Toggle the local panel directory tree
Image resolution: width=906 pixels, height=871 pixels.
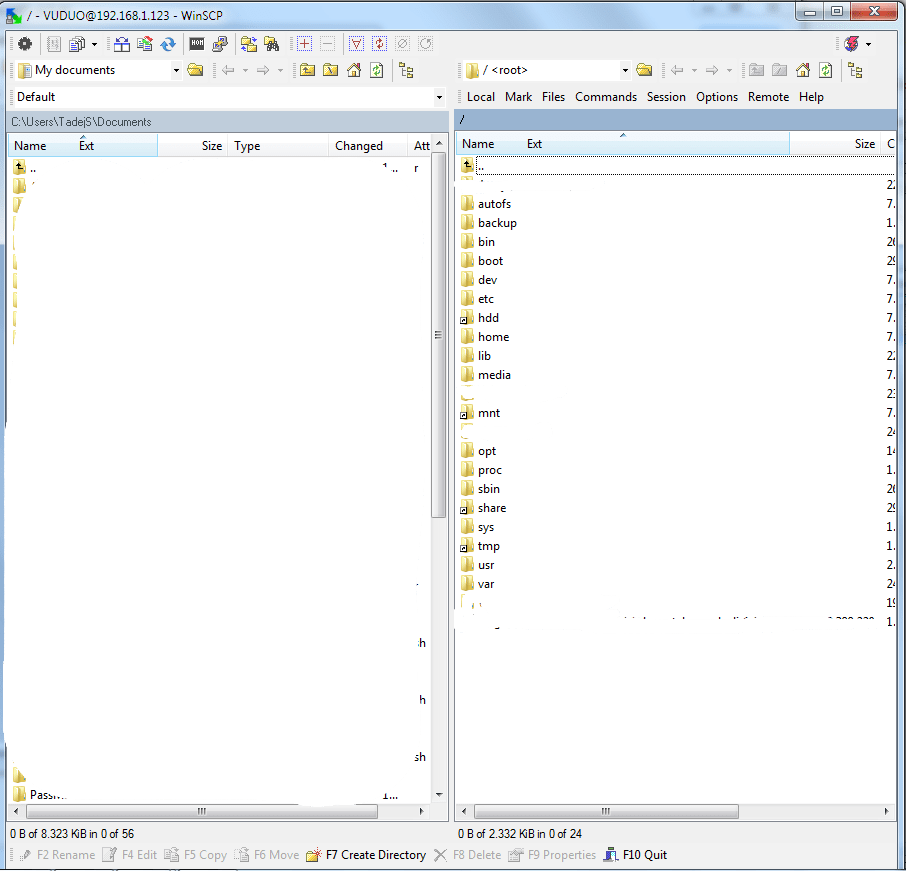click(406, 70)
